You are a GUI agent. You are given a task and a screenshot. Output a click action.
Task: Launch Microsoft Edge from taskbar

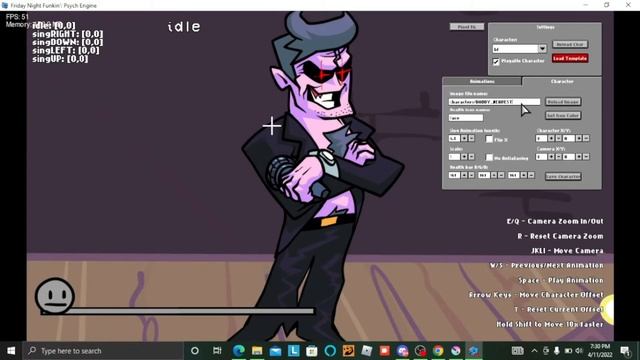[239, 351]
